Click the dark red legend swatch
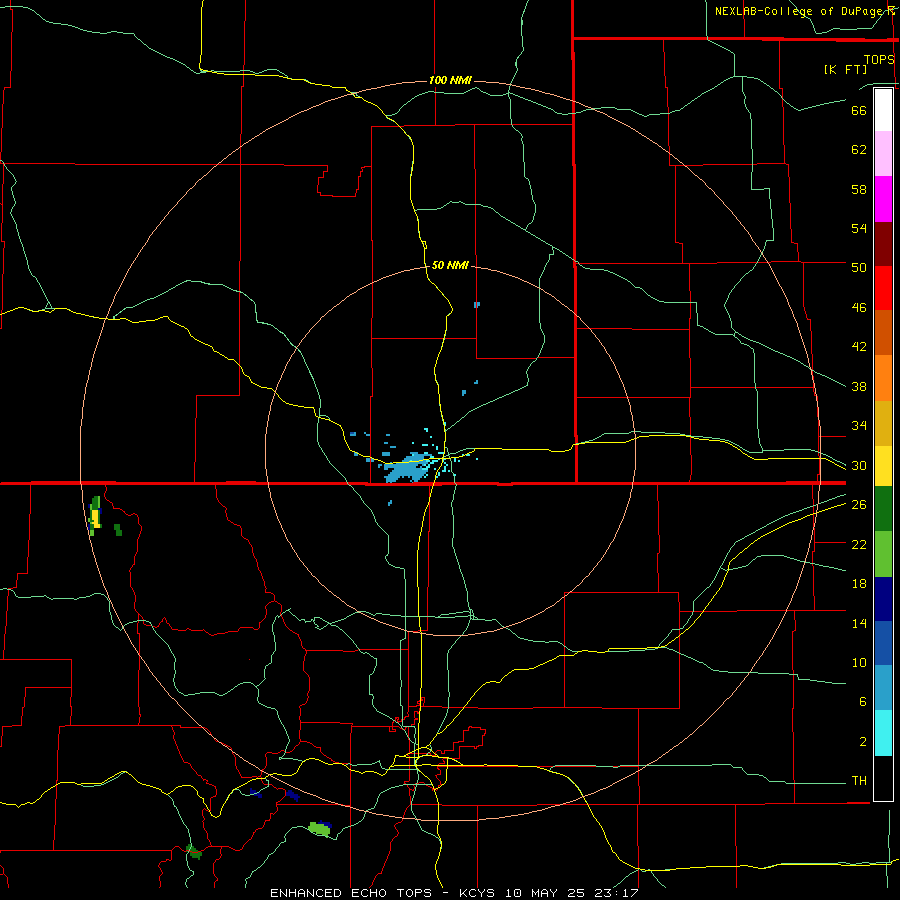900x900 pixels. click(x=883, y=244)
